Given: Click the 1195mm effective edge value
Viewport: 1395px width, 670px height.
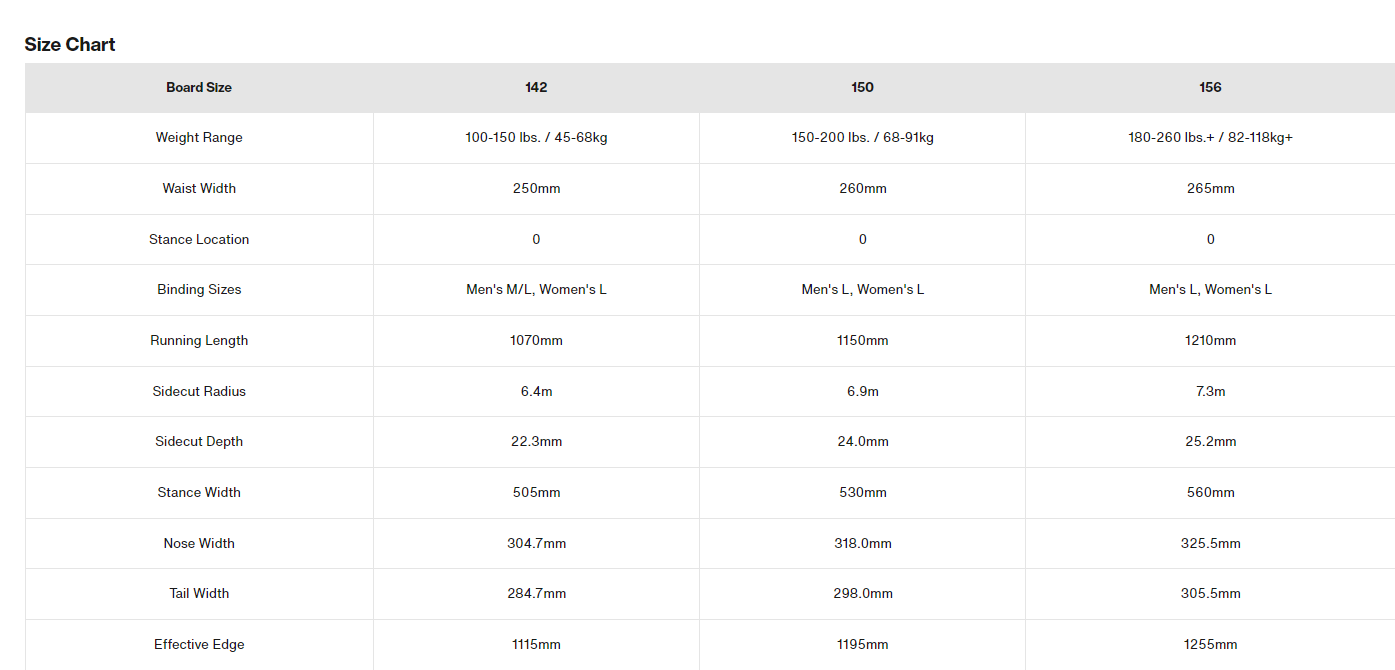Looking at the screenshot, I should (862, 644).
